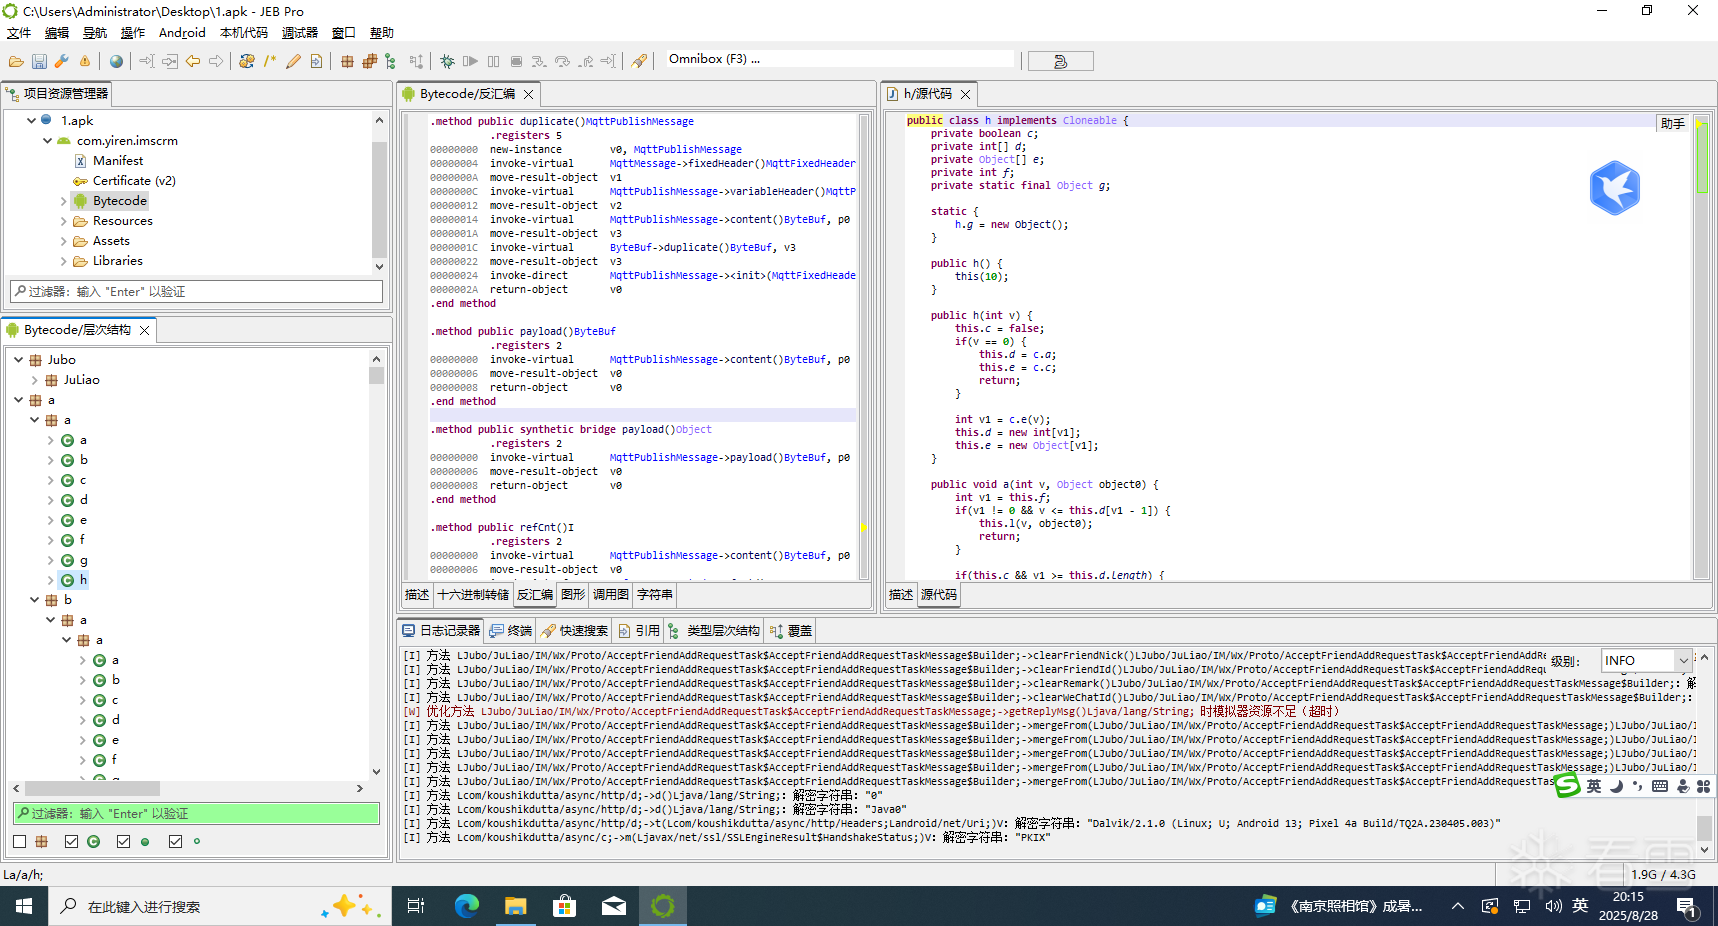Click the globe icon in the toolbar
This screenshot has width=1718, height=926.
117,61
